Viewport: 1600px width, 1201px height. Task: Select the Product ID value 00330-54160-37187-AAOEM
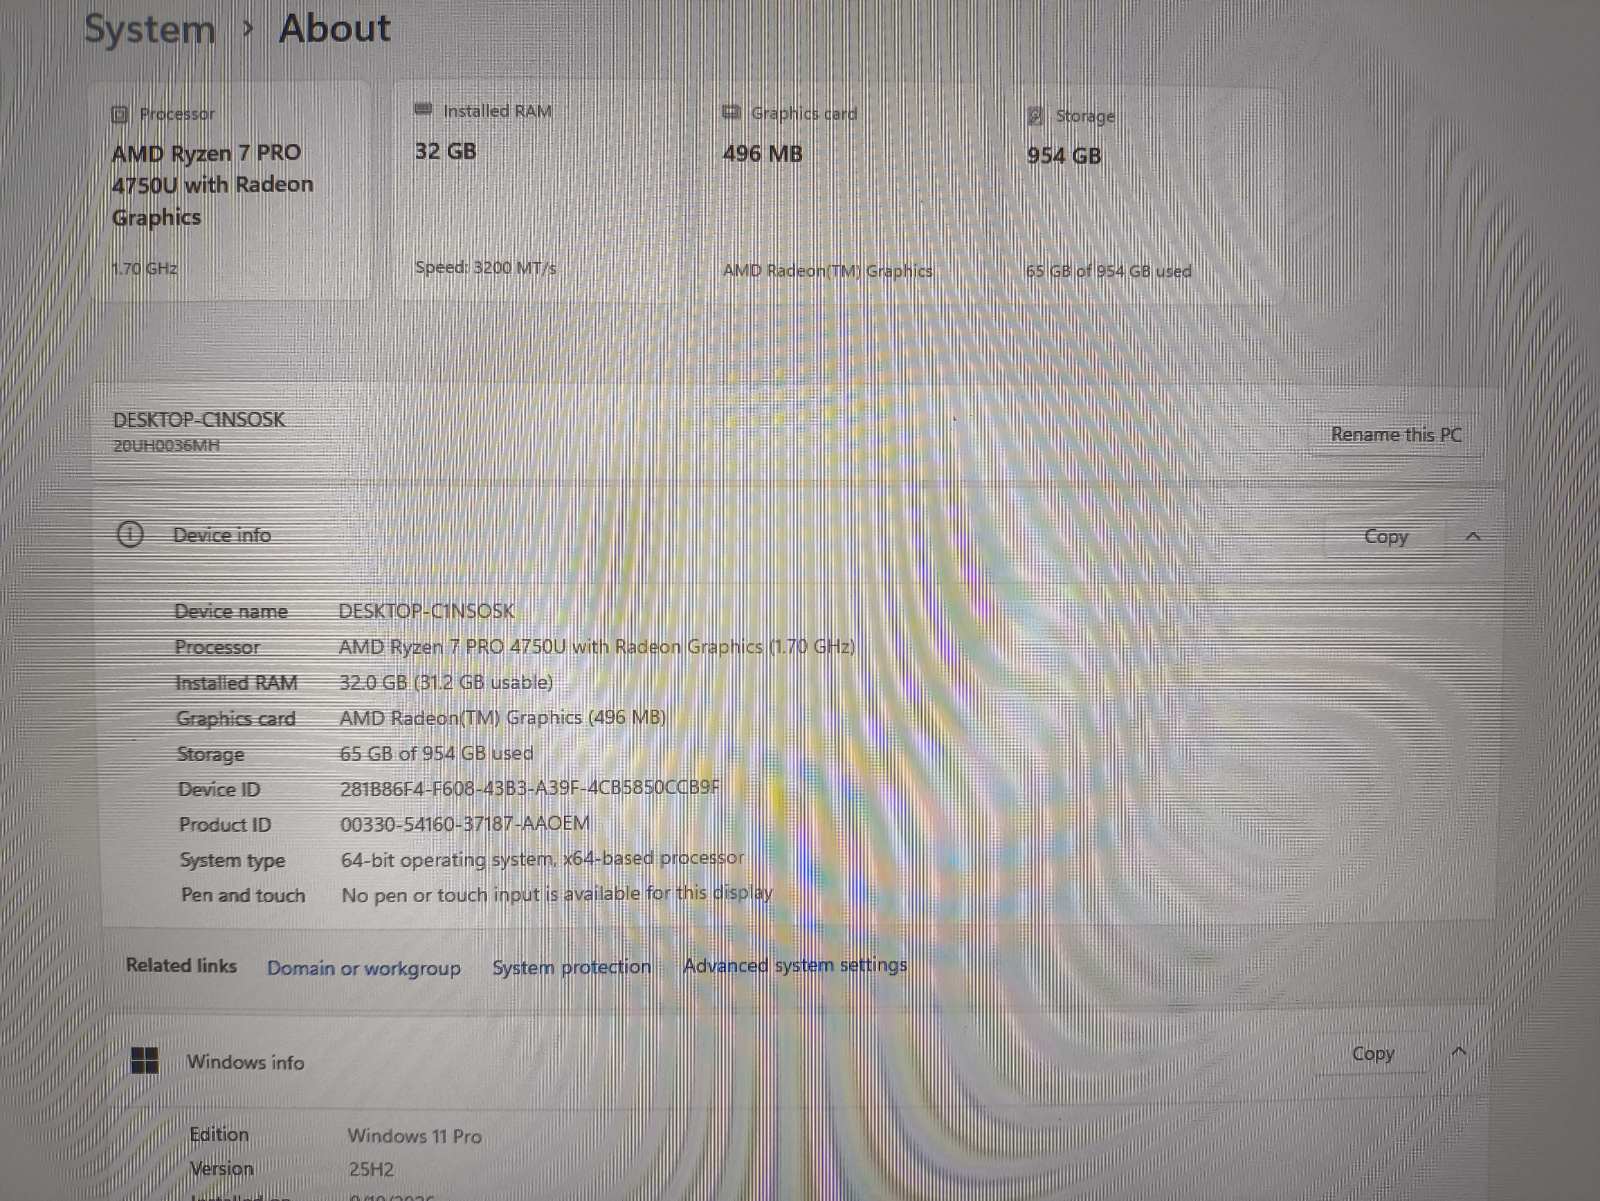coord(465,823)
